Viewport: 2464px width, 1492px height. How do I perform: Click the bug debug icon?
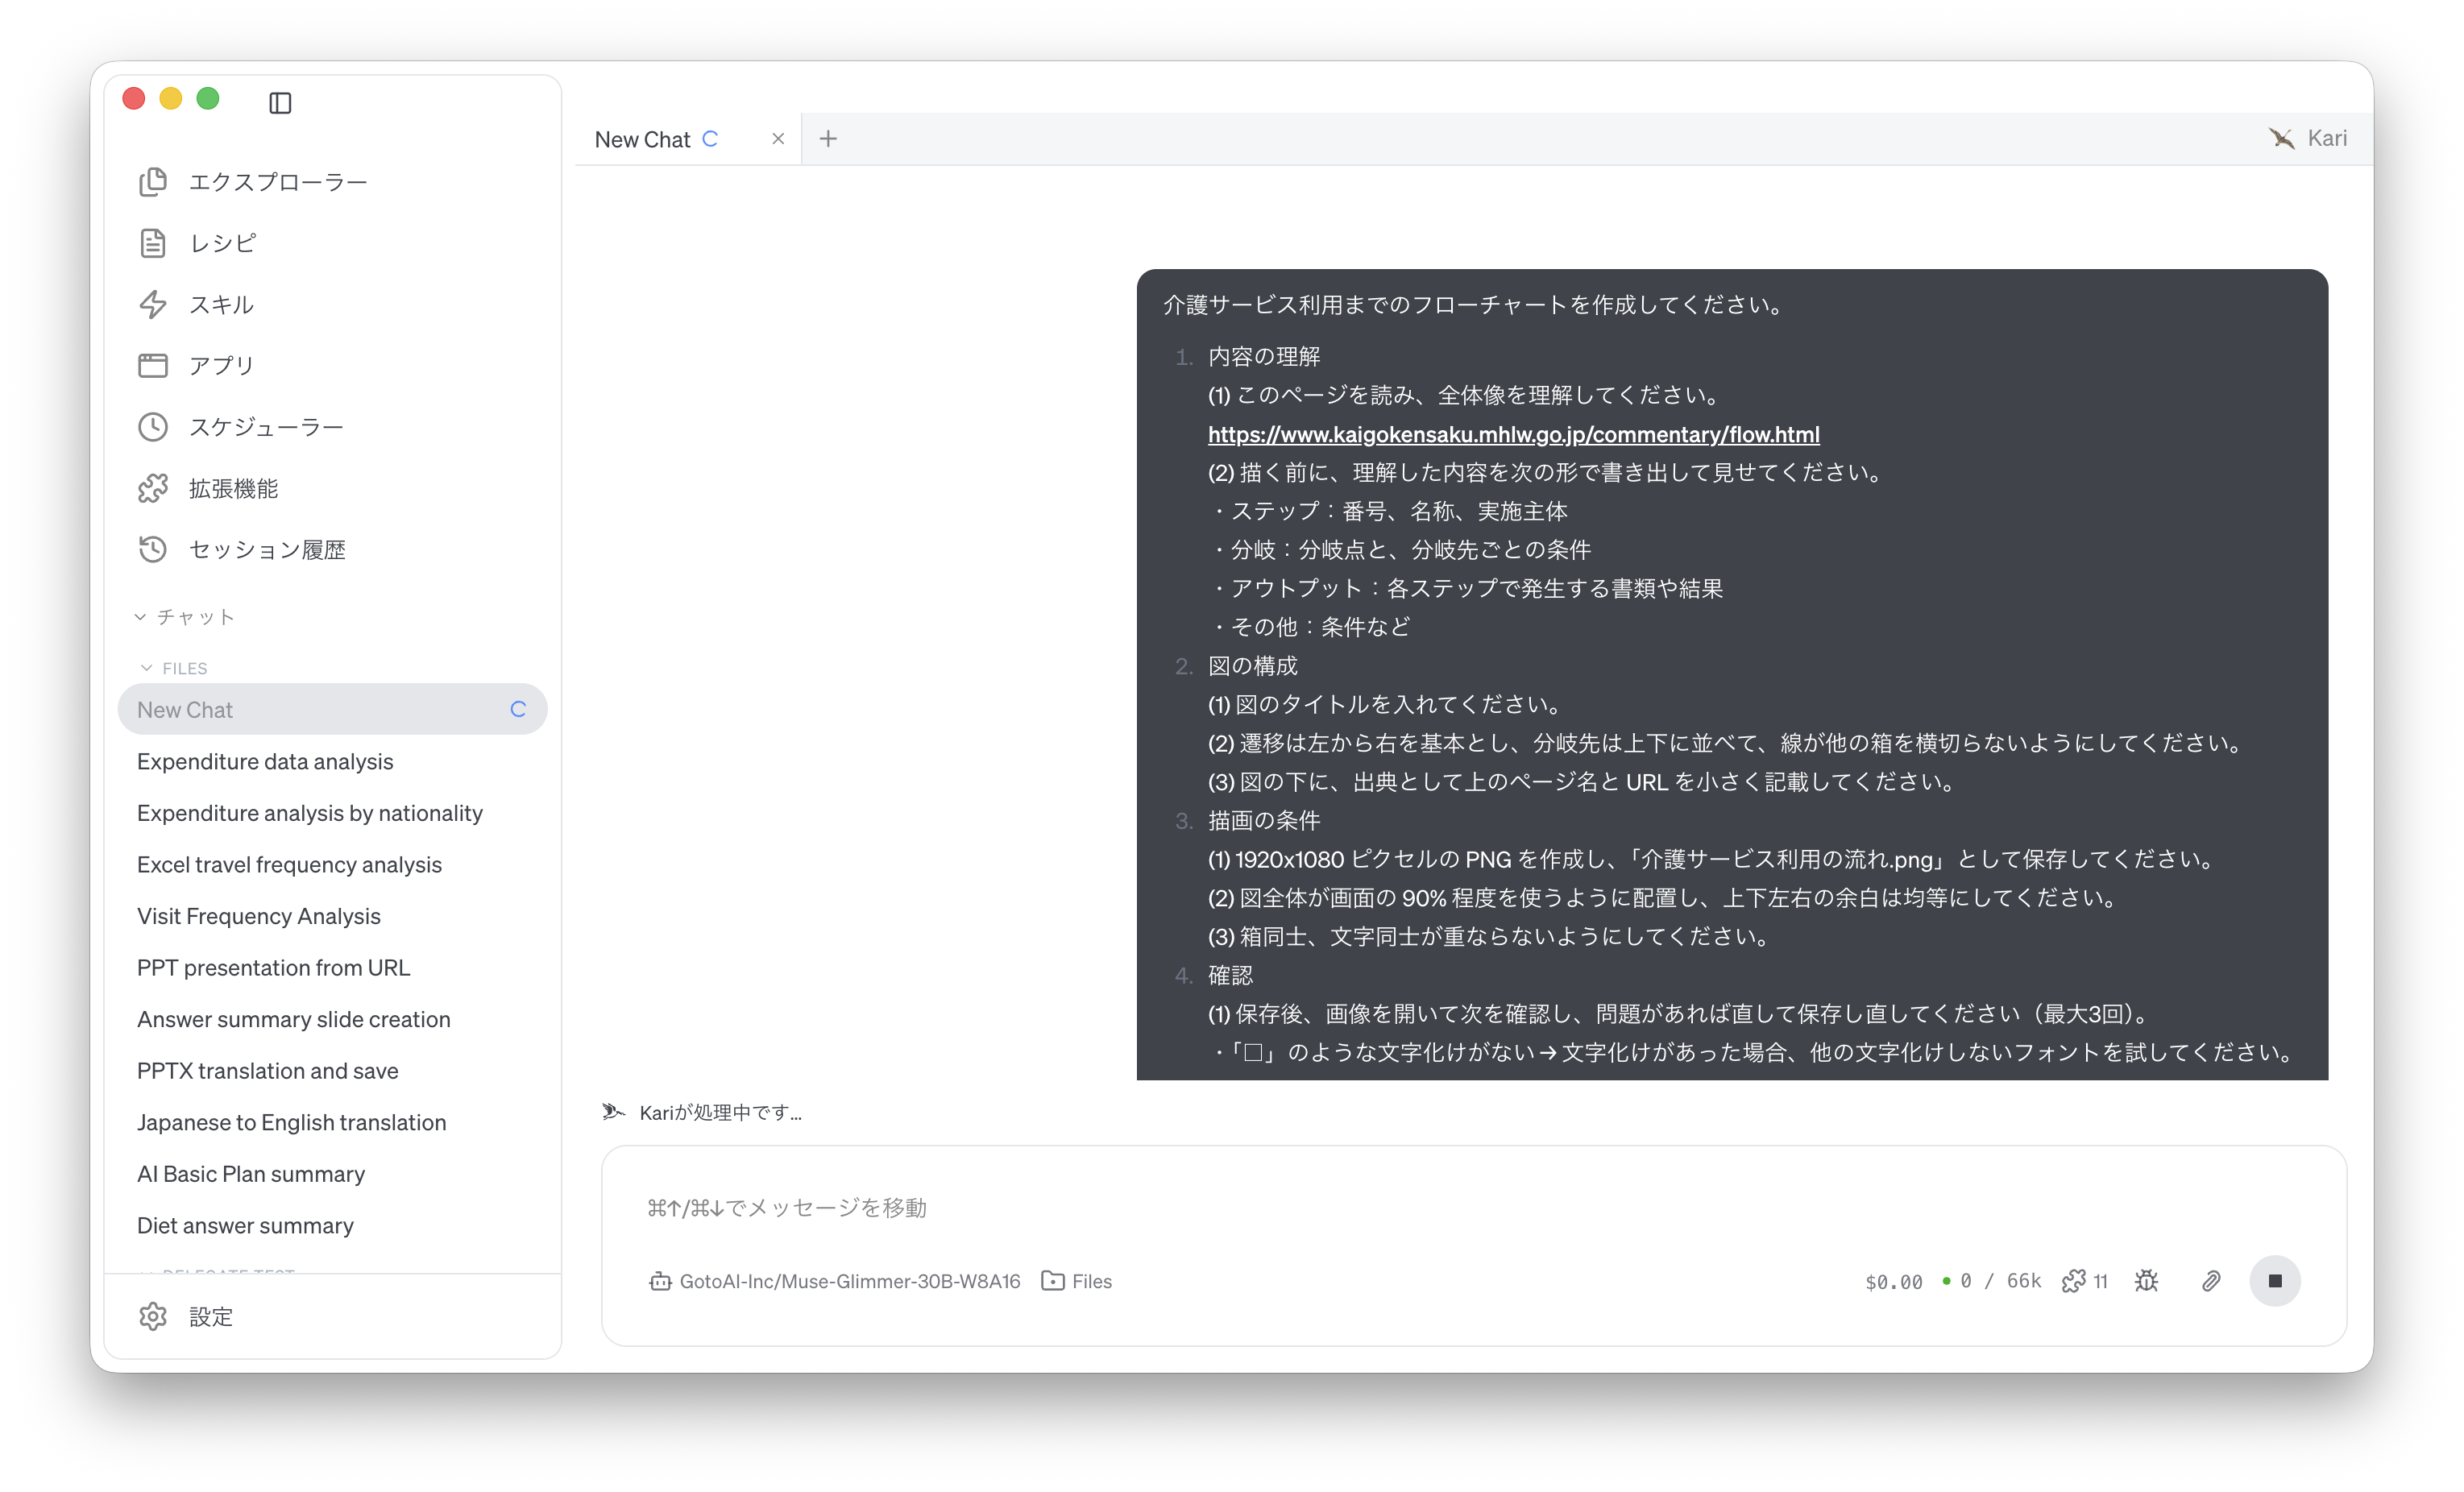coord(2146,1281)
